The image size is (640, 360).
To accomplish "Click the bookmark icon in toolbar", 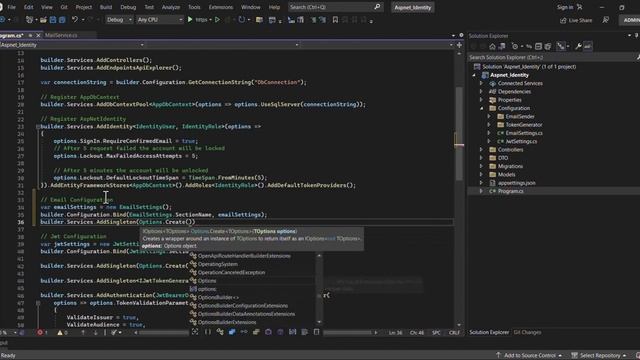I will [335, 20].
